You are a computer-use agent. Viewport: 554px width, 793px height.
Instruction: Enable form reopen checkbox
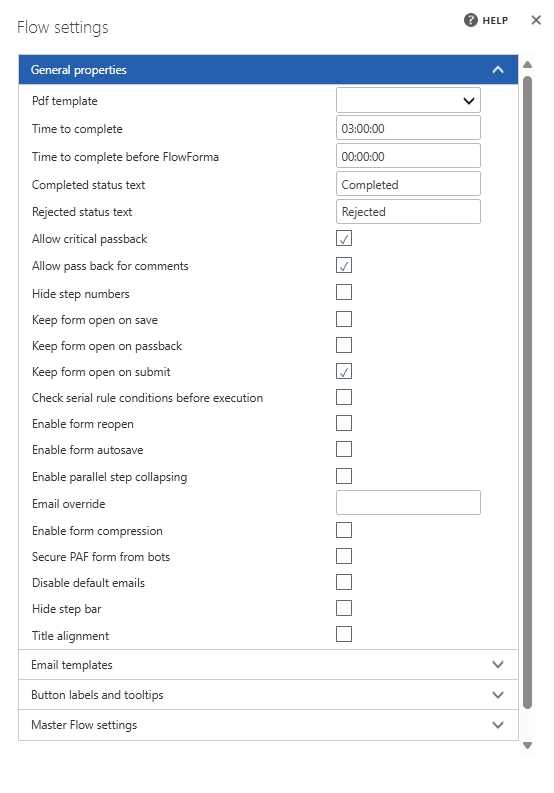(x=344, y=423)
